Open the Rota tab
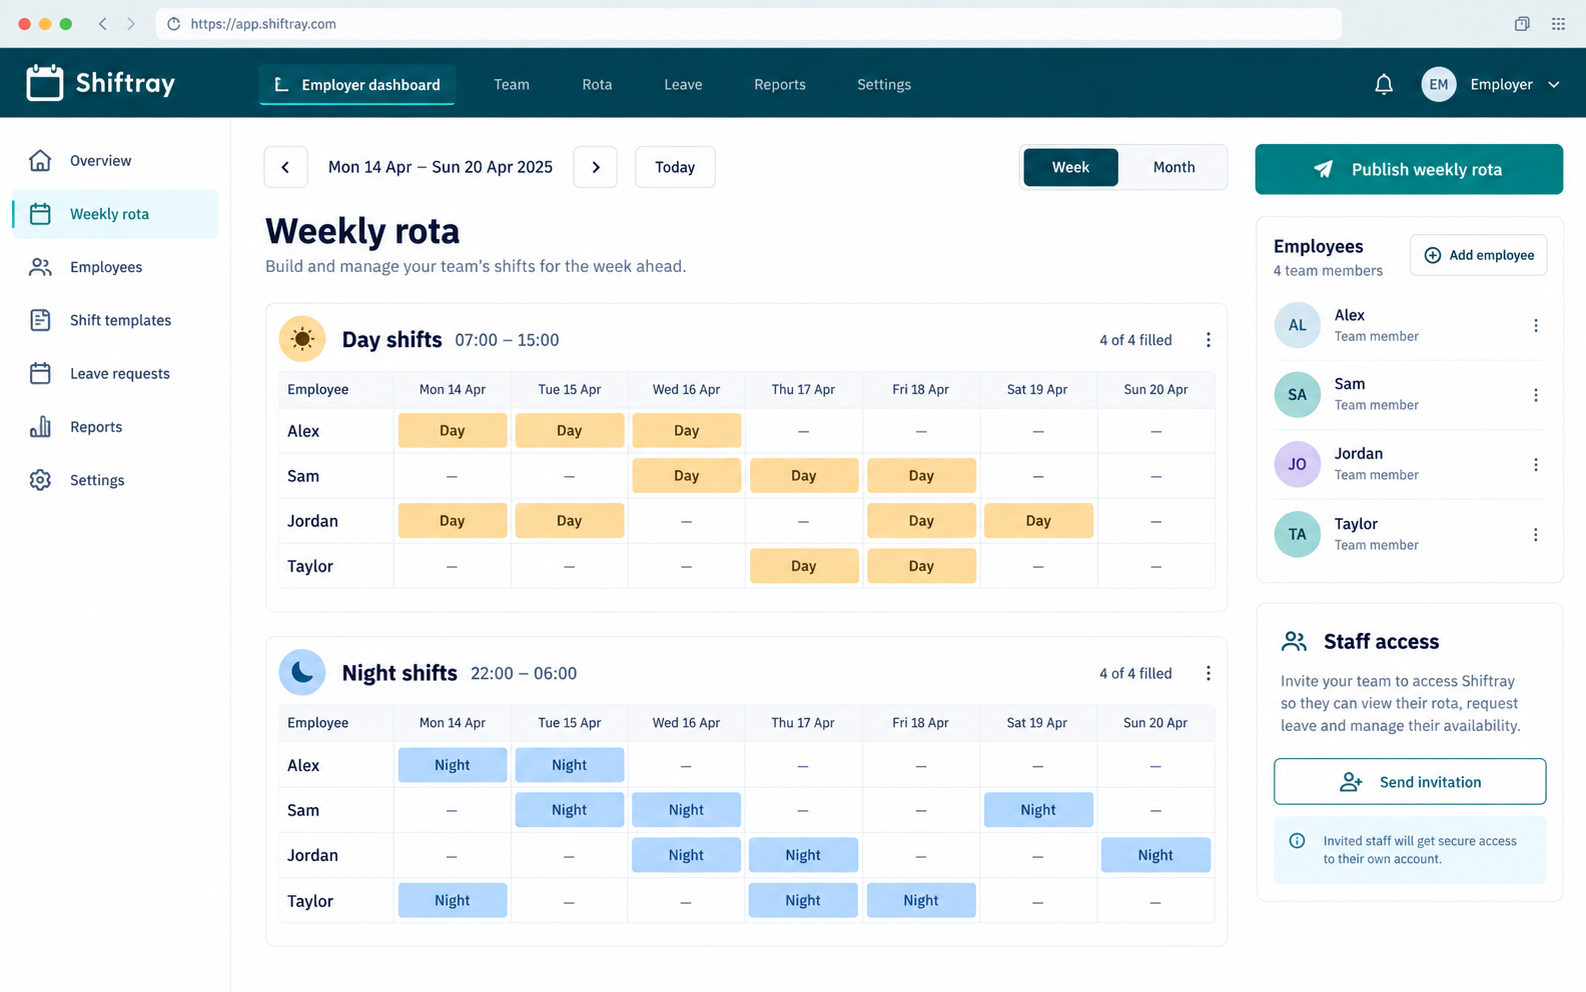 point(597,85)
